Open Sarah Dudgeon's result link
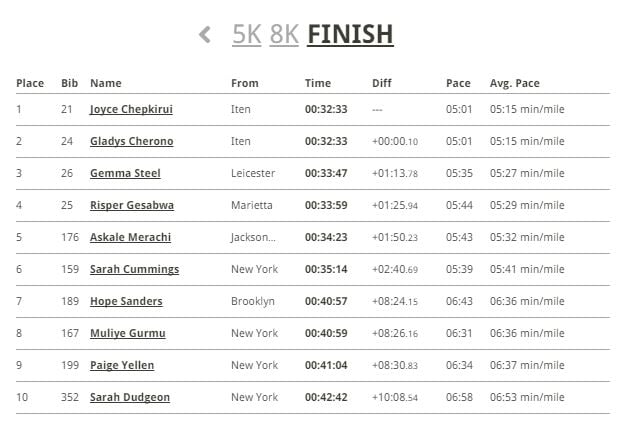Image resolution: width=644 pixels, height=429 pixels. point(130,397)
